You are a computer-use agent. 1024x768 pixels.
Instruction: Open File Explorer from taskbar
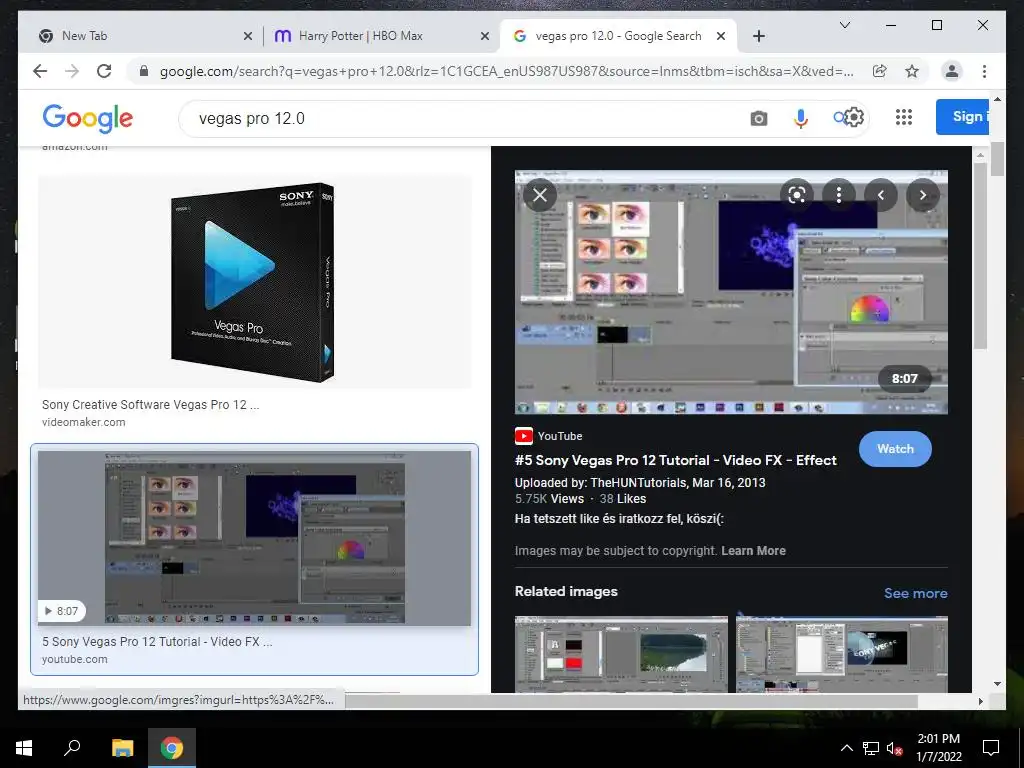(122, 748)
